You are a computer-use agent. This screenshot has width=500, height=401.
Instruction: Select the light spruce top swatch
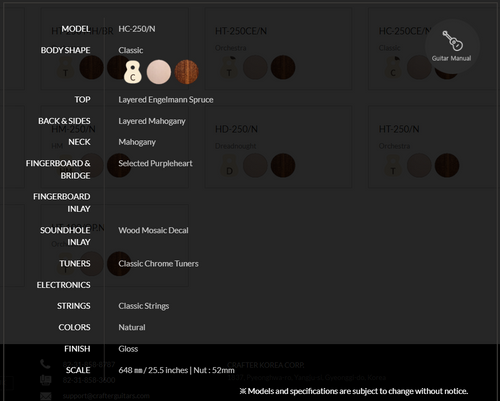[159, 72]
